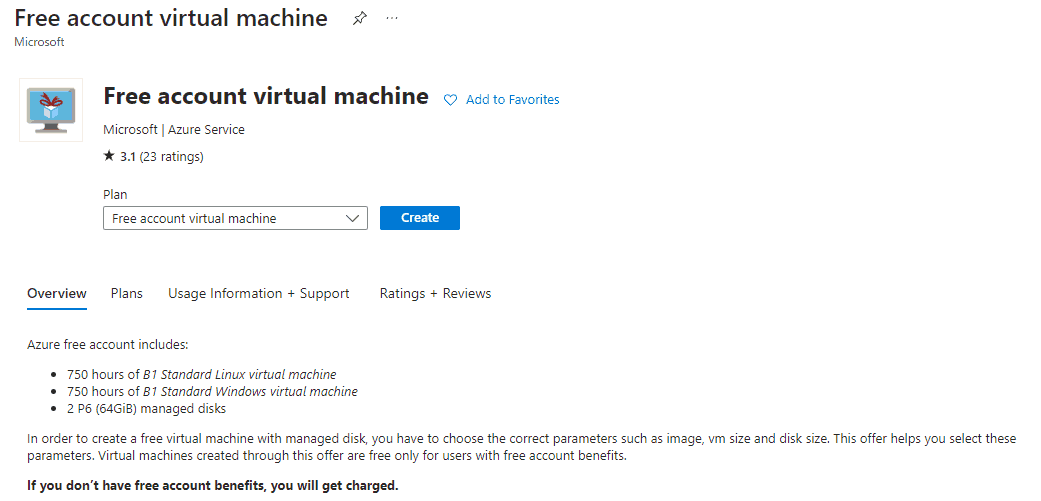Image resolution: width=1041 pixels, height=501 pixels.
Task: Switch to the Overview tab
Action: 57,293
